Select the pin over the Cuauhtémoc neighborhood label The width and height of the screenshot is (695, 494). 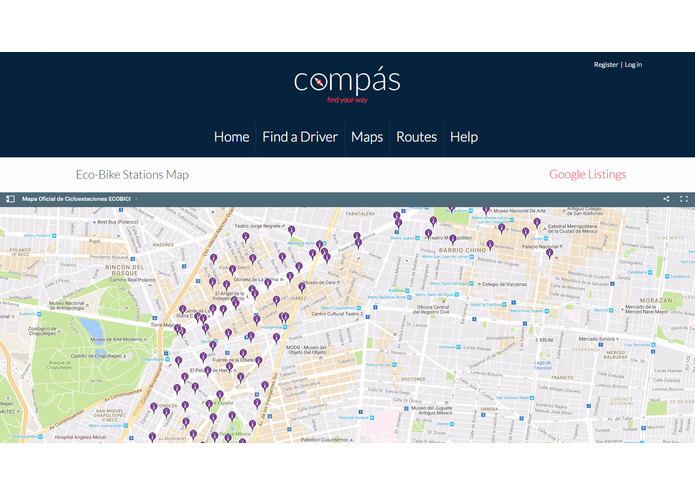232,270
